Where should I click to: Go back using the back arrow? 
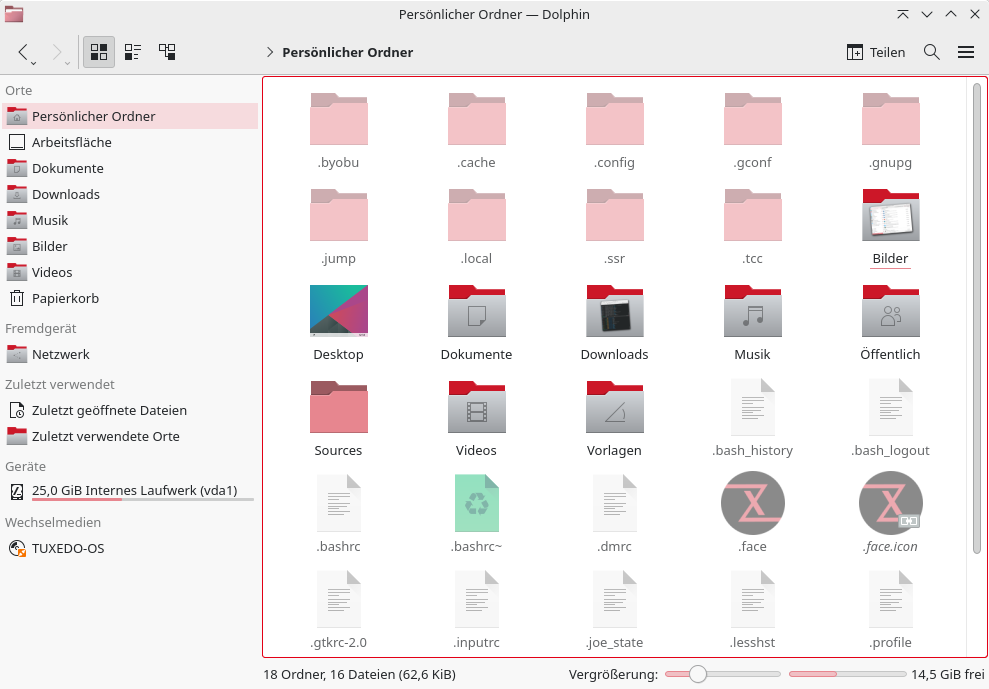tap(23, 52)
